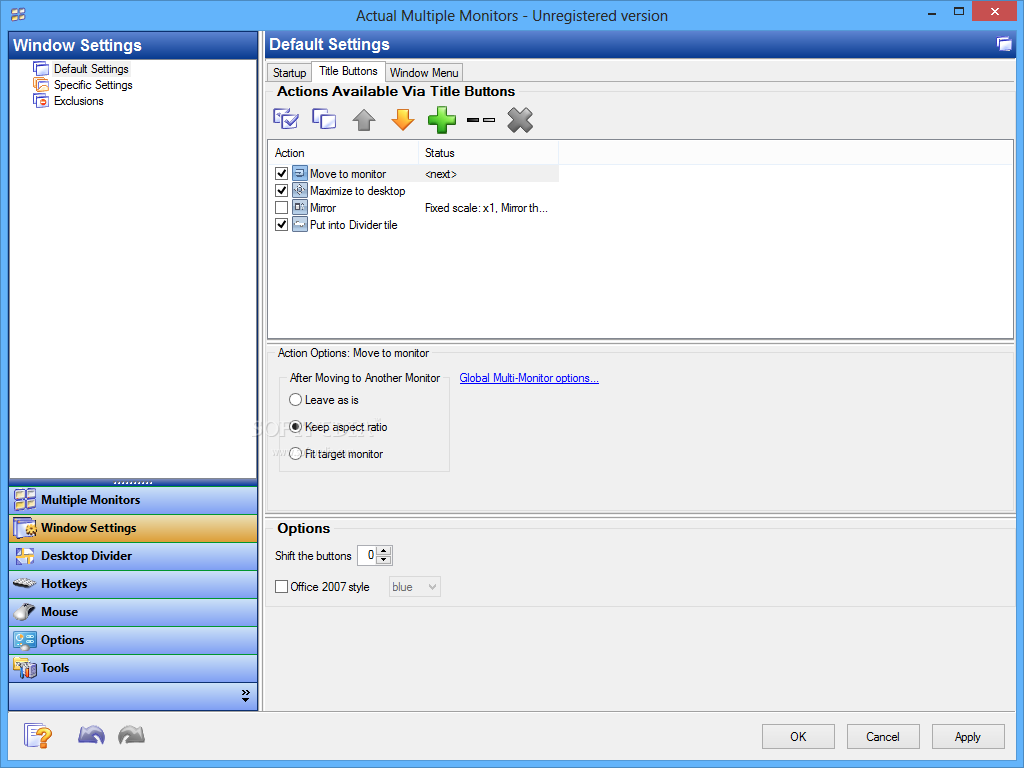Viewport: 1024px width, 768px height.
Task: Open help via question mark icon
Action: 38,736
